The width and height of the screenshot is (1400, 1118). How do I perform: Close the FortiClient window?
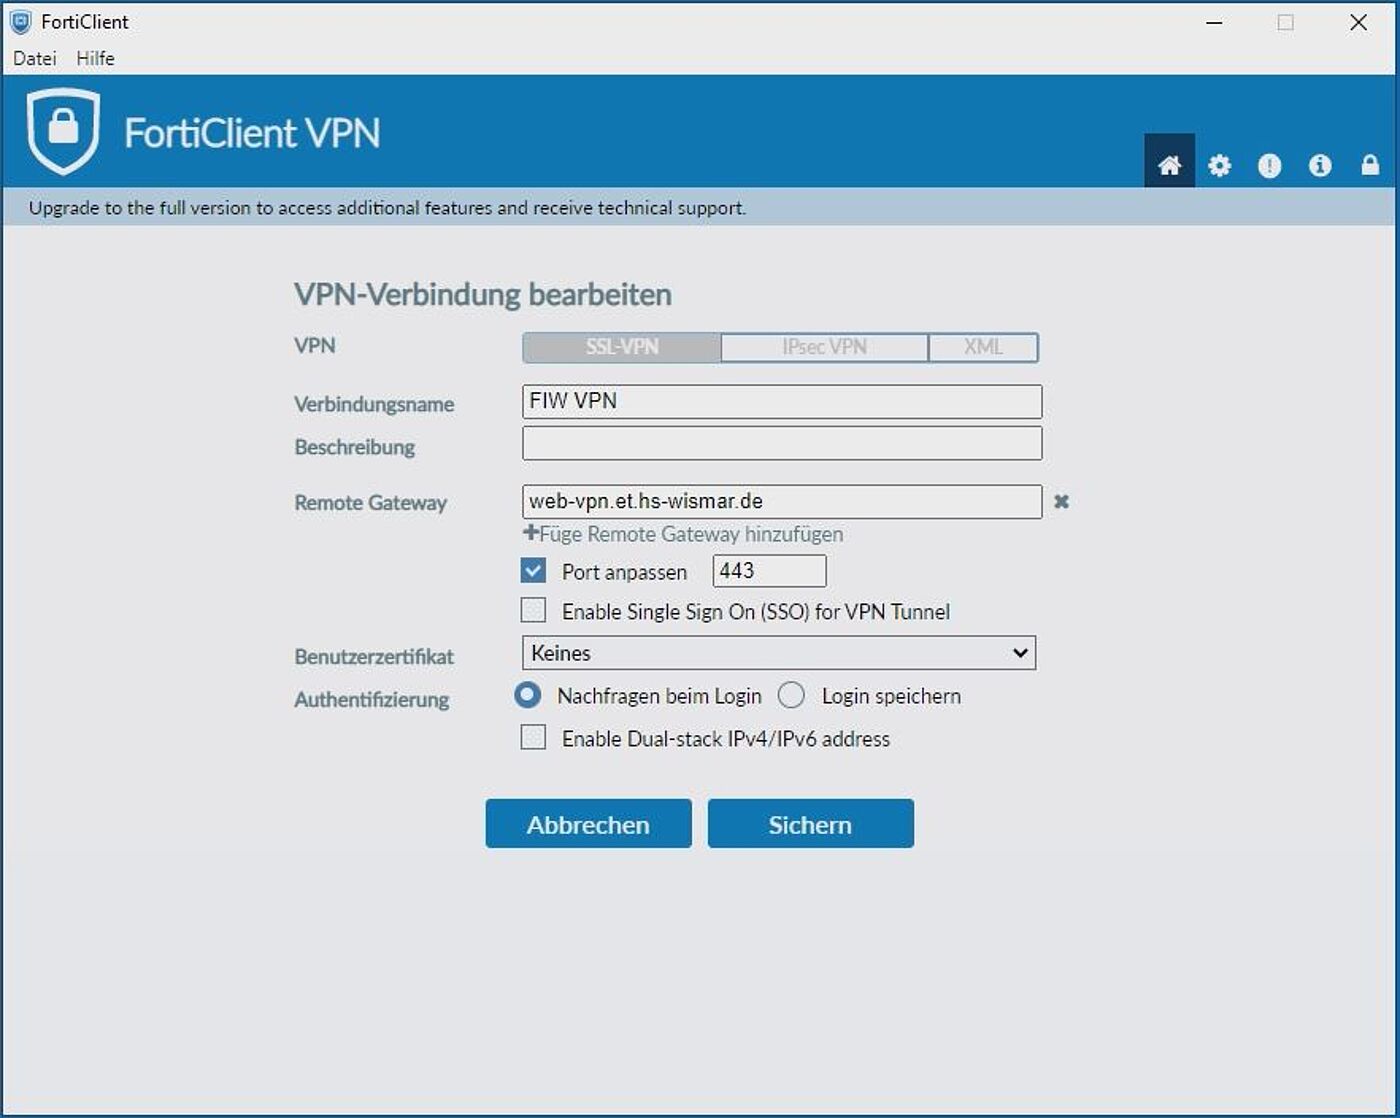1358,22
